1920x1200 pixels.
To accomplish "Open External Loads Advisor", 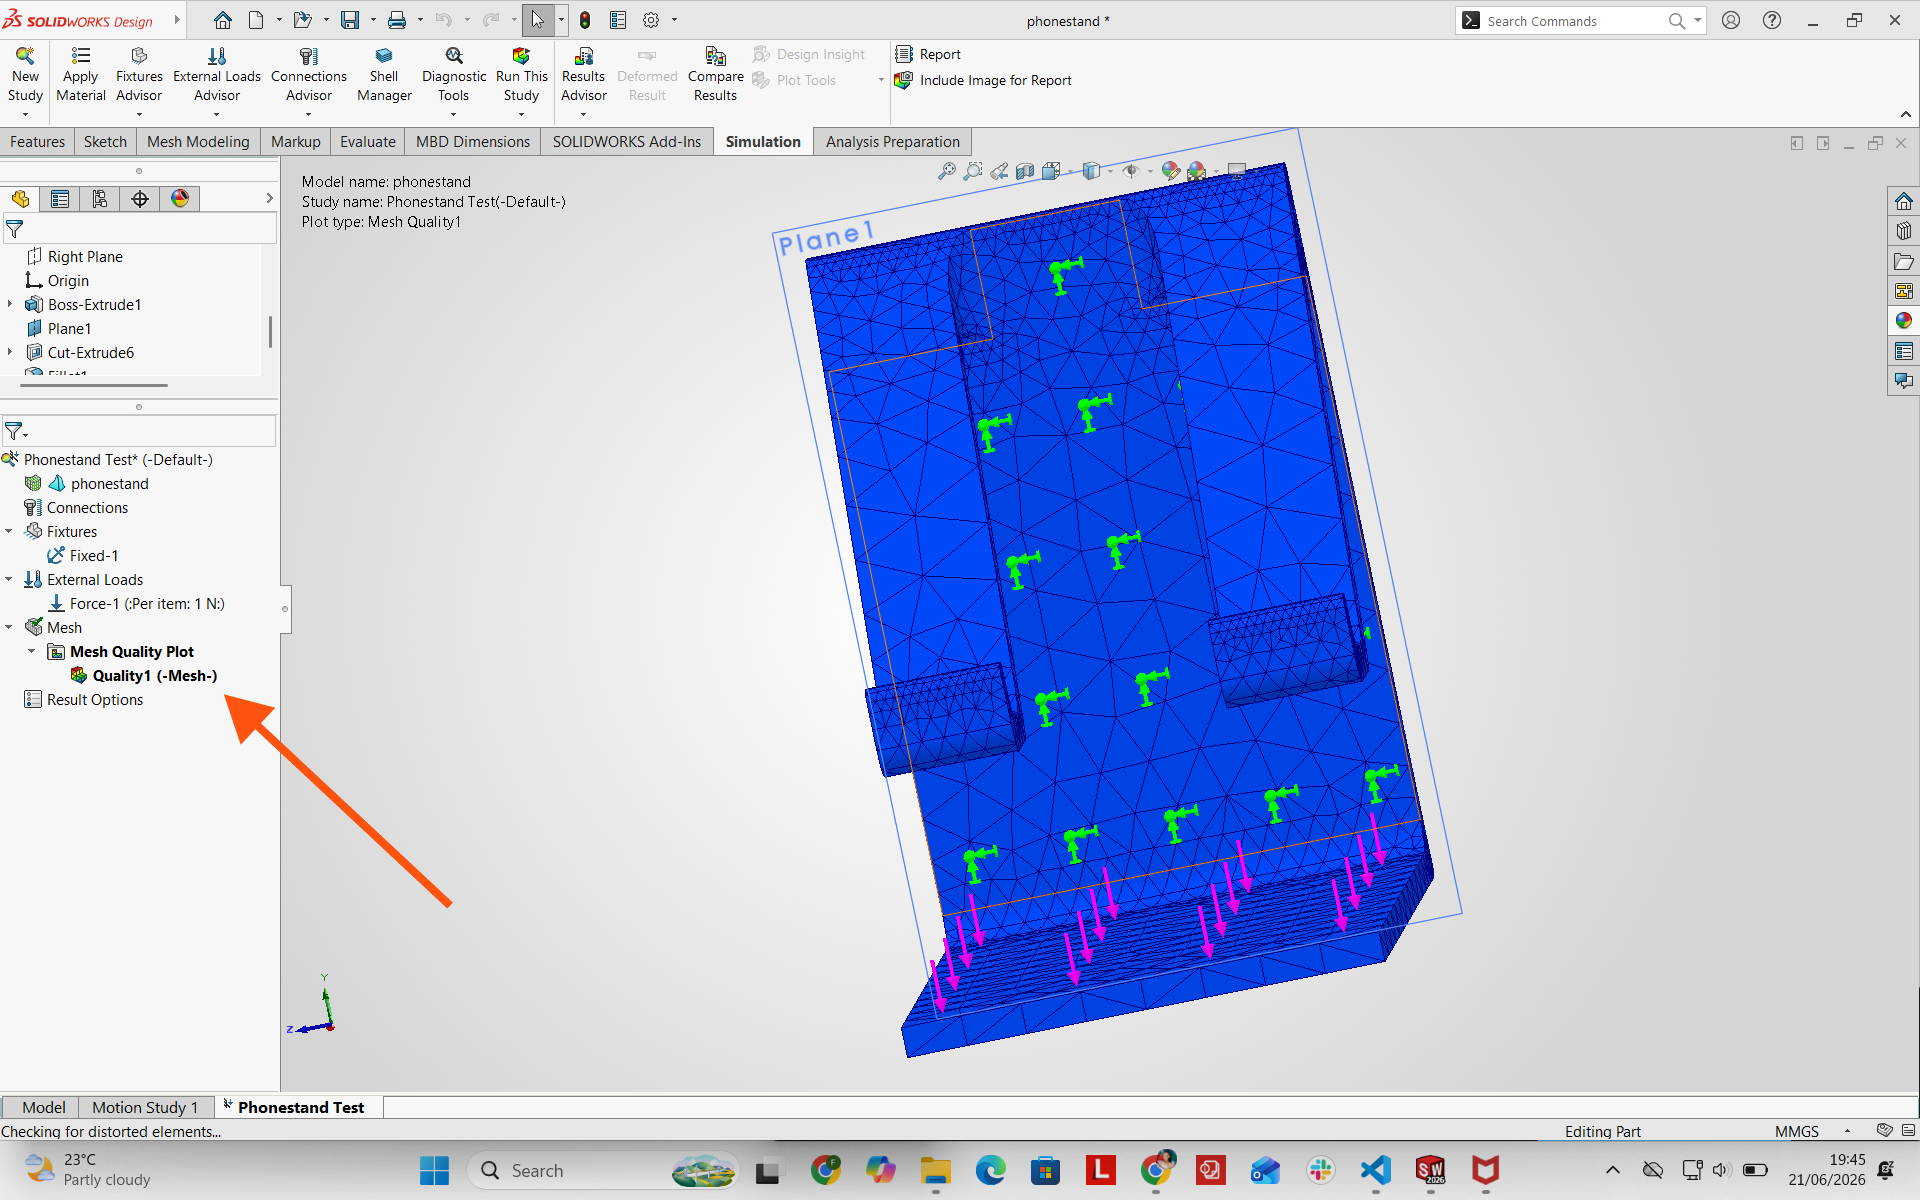I will (217, 77).
